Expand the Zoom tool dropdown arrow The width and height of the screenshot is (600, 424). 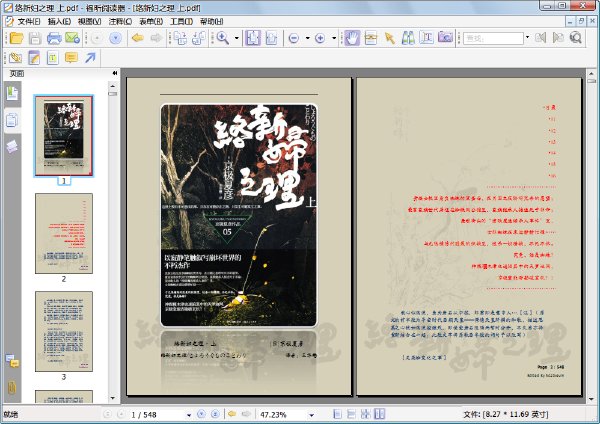236,38
